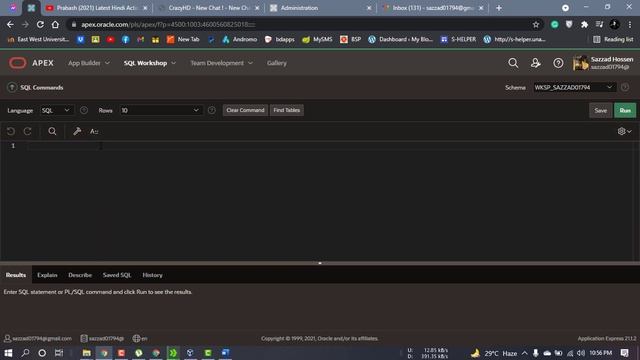
Task: Open the search icon in APEX header
Action: [x=513, y=63]
